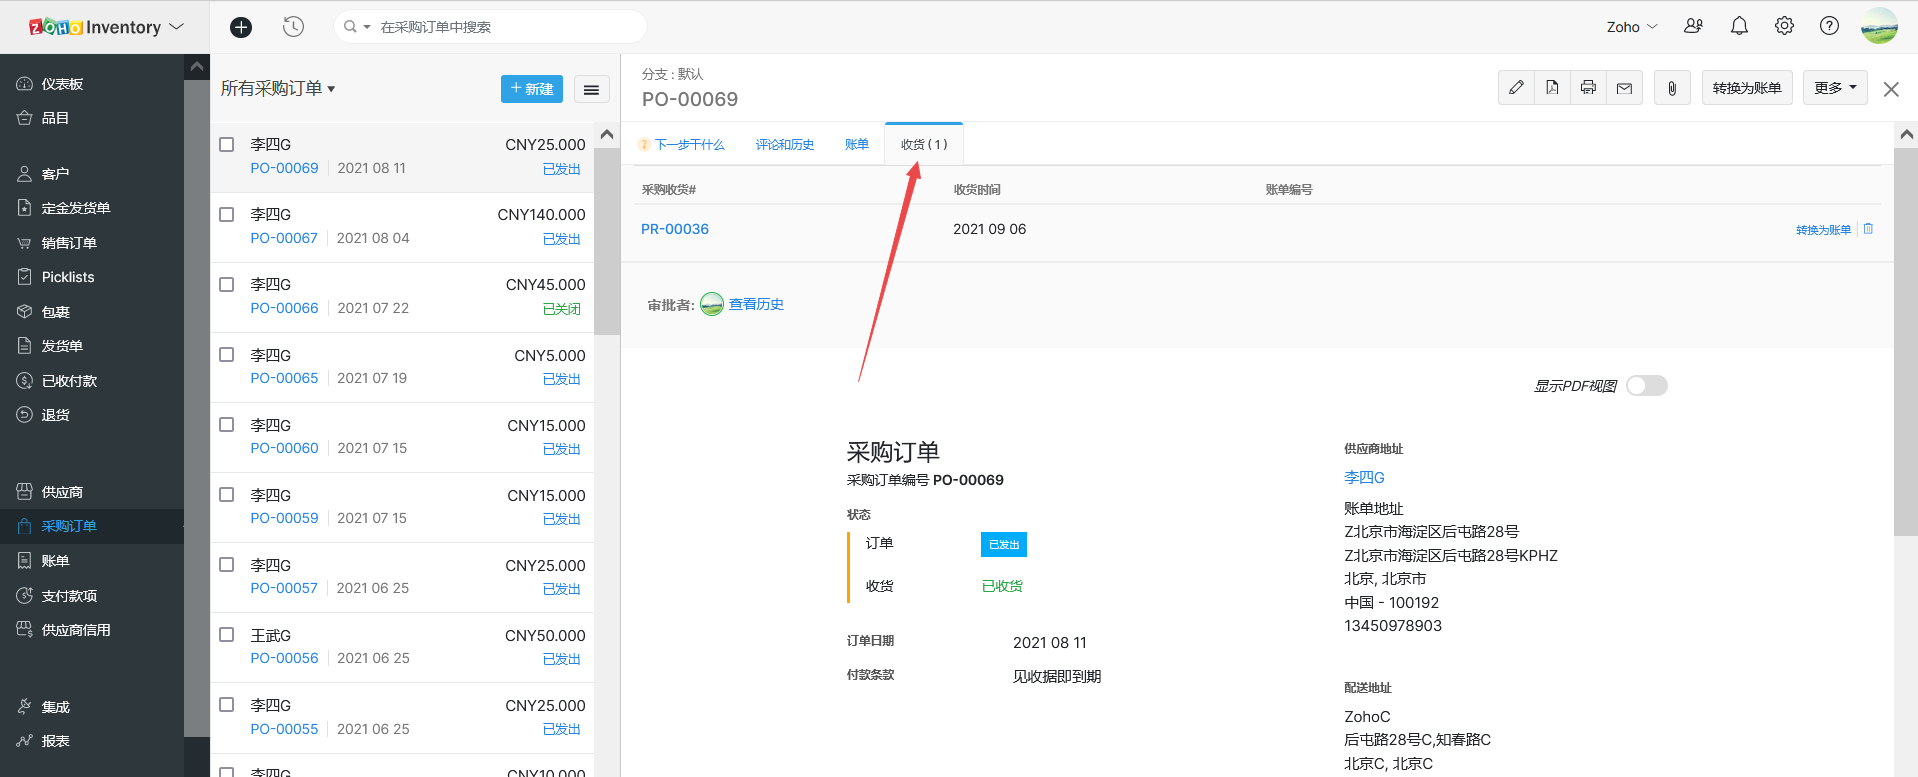Viewport: 1918px width, 777px height.
Task: Toggle the 显示PDF视图 switch
Action: pyautogui.click(x=1646, y=386)
